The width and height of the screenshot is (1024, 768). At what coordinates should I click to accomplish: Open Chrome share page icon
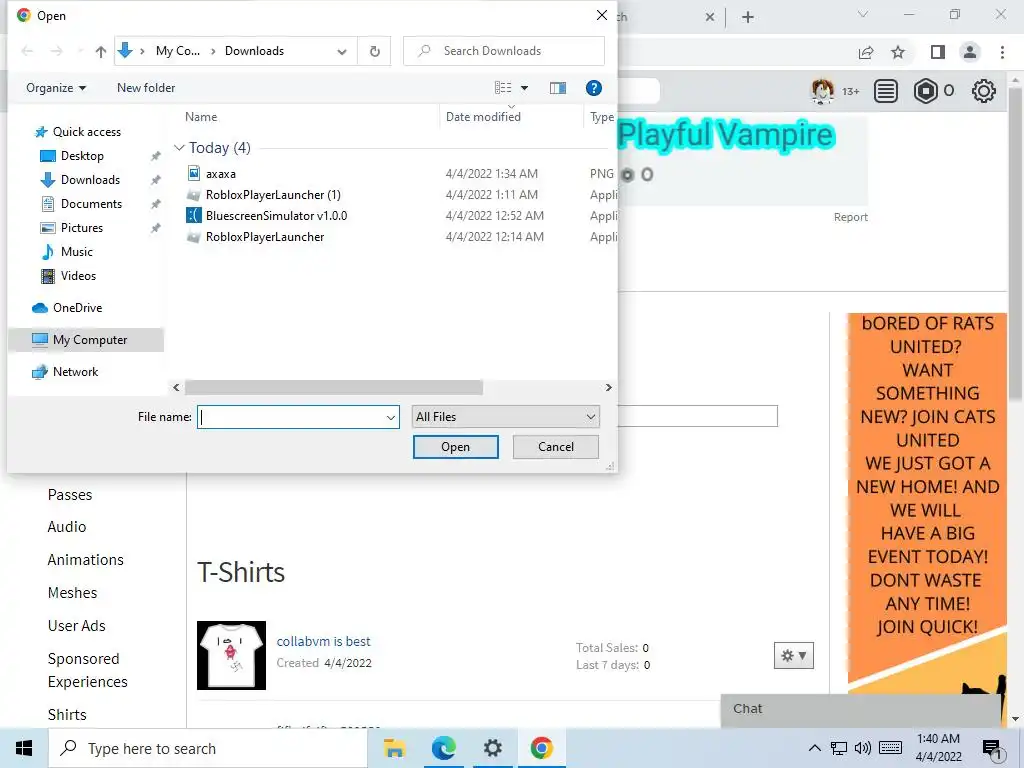coord(866,52)
